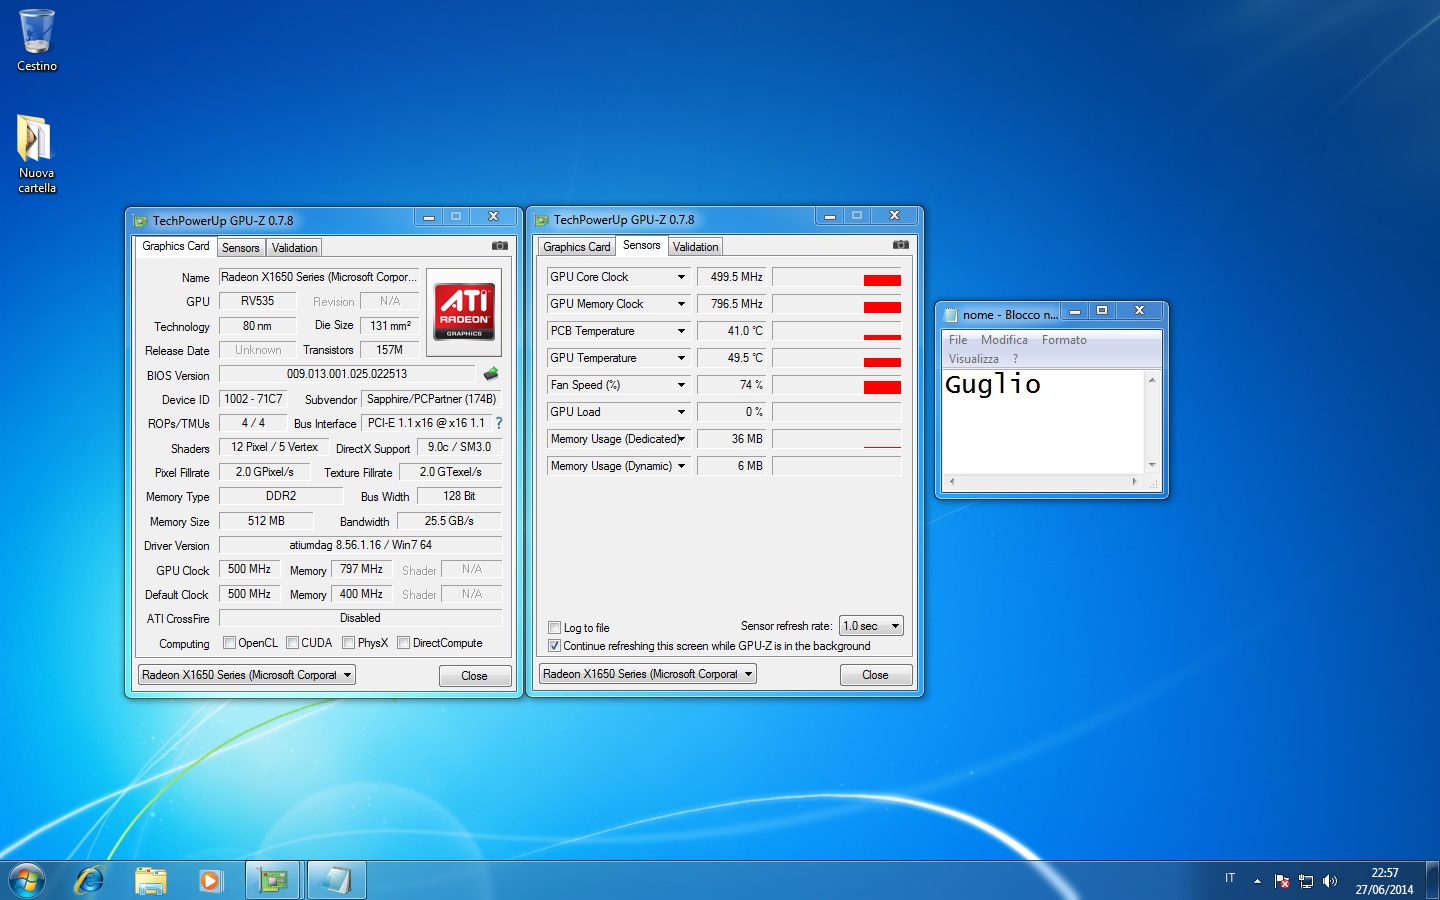
Task: Click Notepad text area containing Guglio
Action: [x=1043, y=421]
